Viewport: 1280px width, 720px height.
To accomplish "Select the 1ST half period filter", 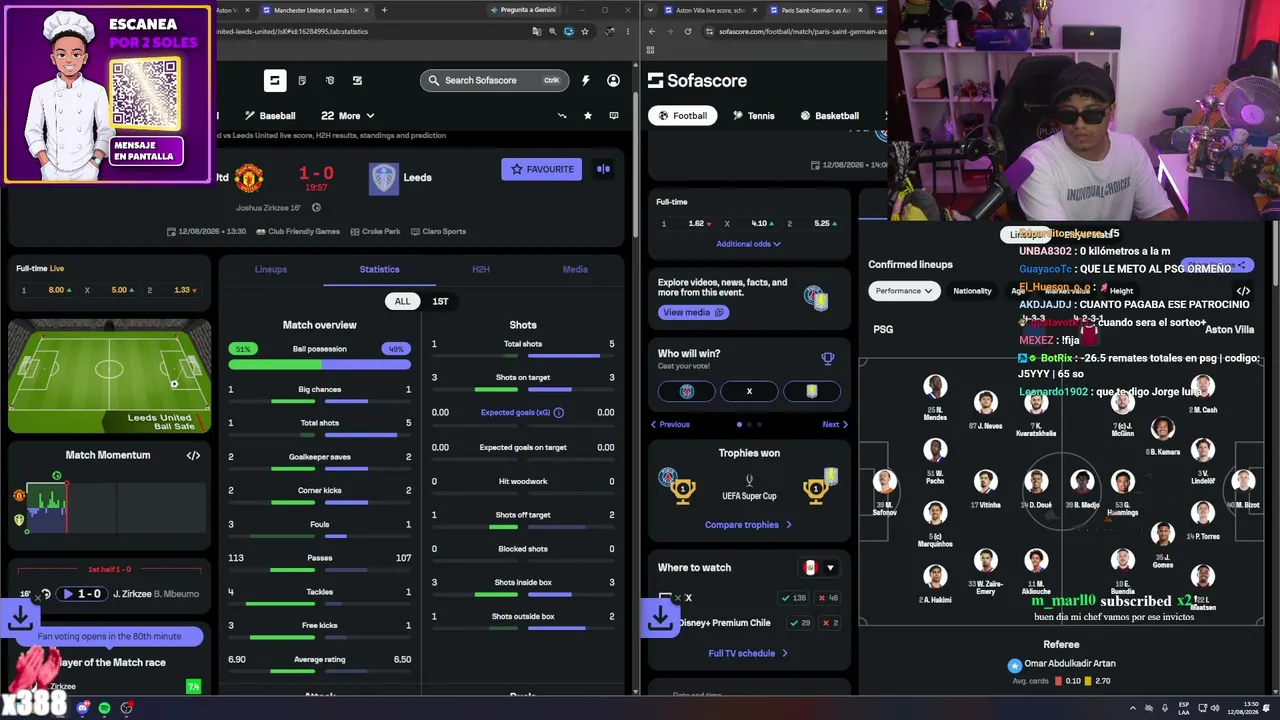I will click(x=440, y=301).
